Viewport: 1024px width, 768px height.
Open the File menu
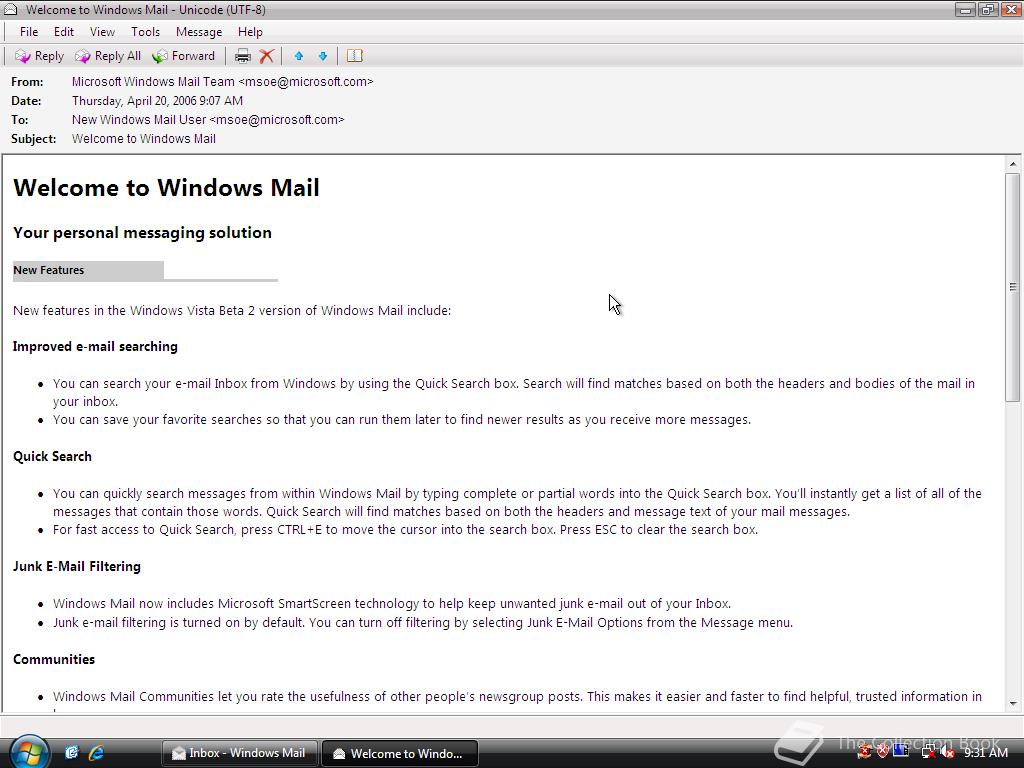point(29,32)
